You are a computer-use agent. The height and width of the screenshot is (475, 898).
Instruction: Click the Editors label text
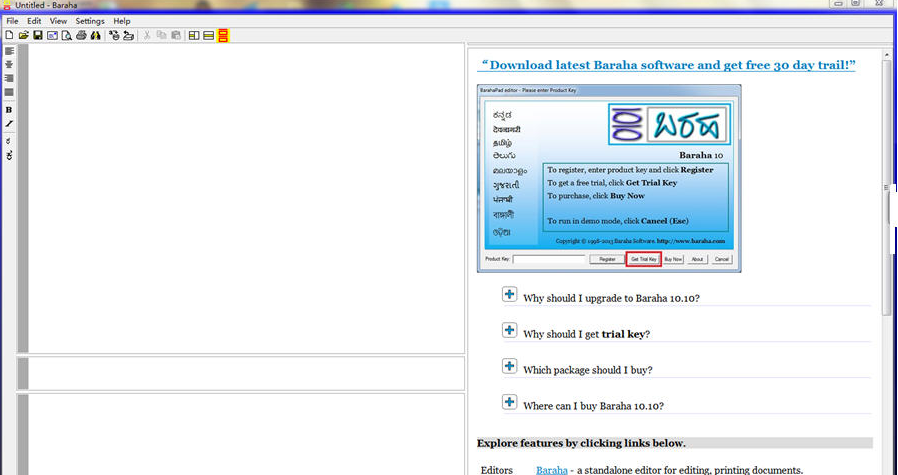click(x=497, y=470)
